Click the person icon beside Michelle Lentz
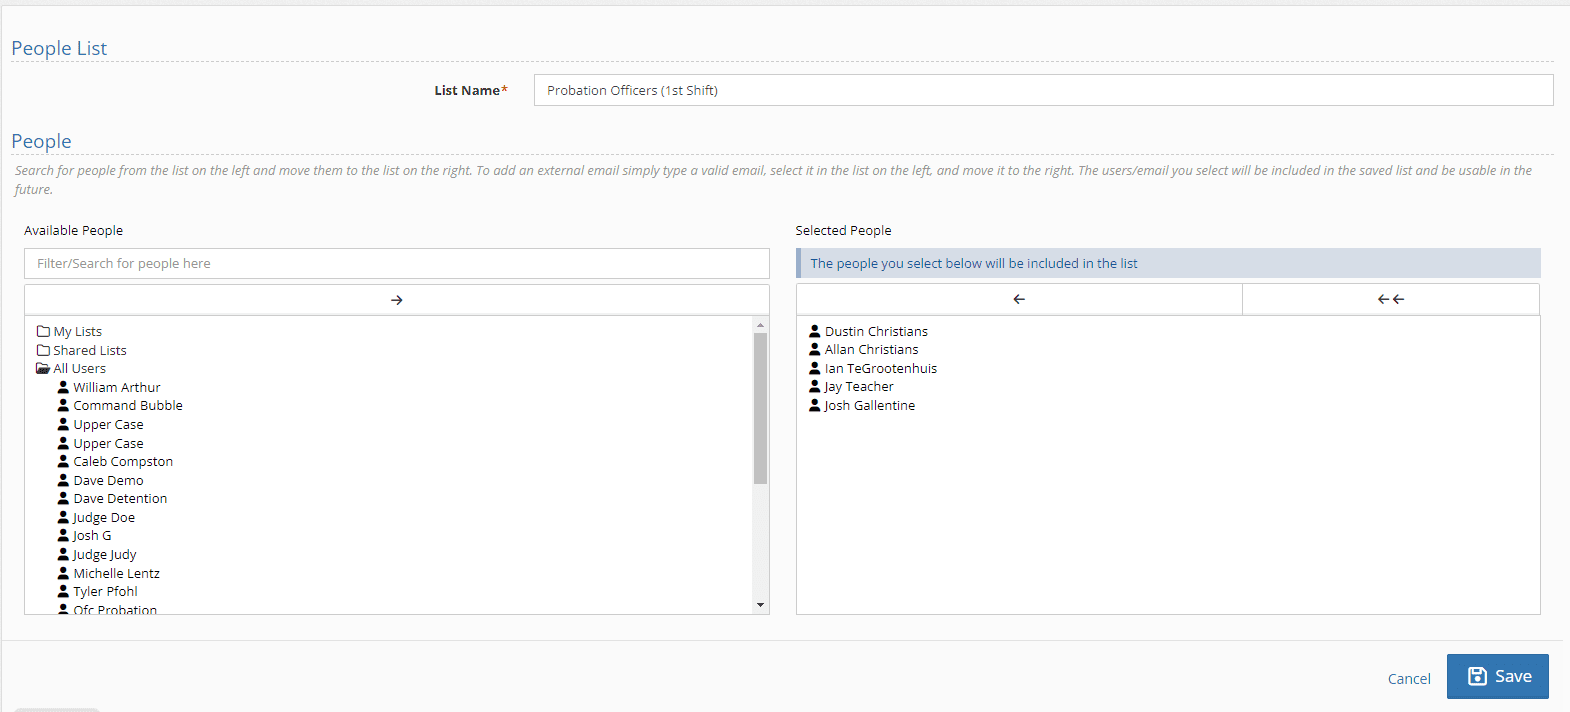This screenshot has height=712, width=1570. pos(63,573)
